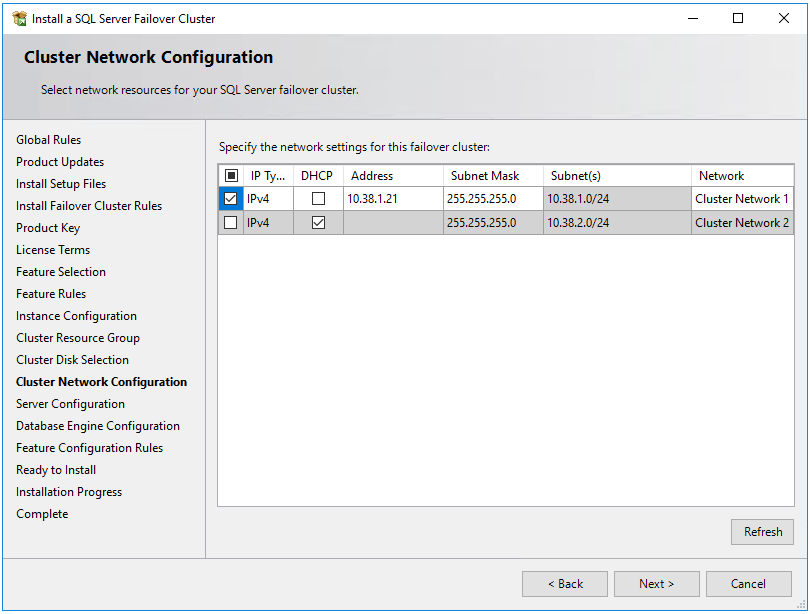Go to Cluster Disk Selection step
Viewport: 810px width, 614px height.
pos(71,359)
